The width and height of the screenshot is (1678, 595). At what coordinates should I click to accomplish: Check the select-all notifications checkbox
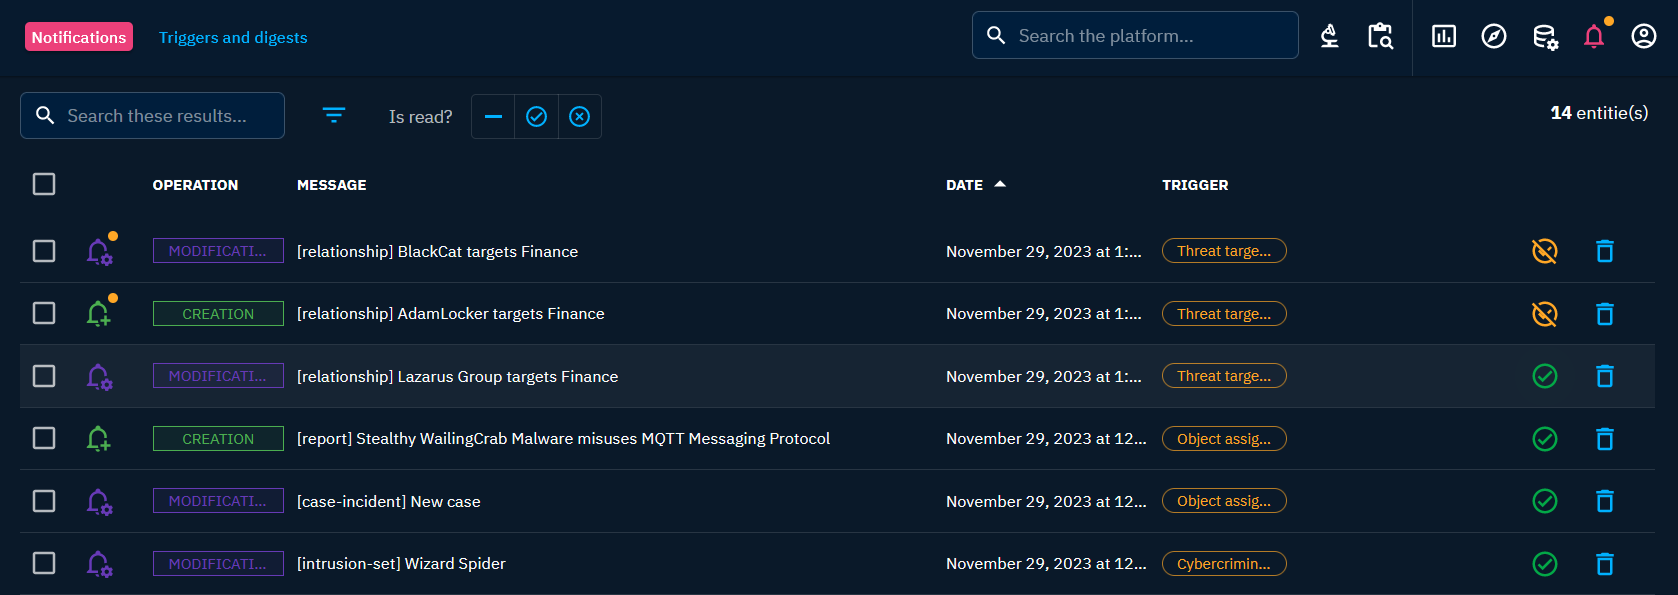pyautogui.click(x=44, y=184)
